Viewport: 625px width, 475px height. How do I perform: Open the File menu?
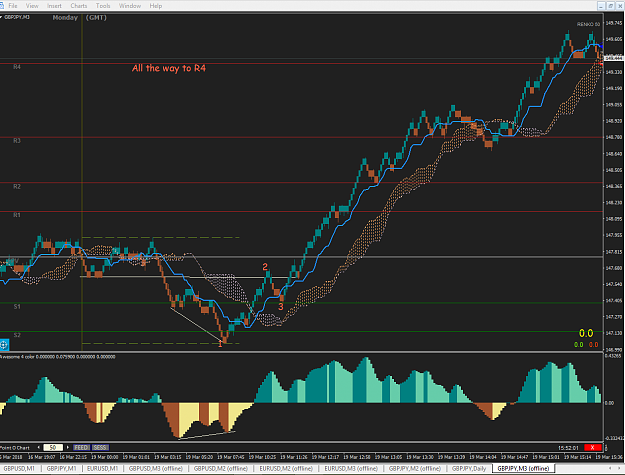click(x=13, y=6)
